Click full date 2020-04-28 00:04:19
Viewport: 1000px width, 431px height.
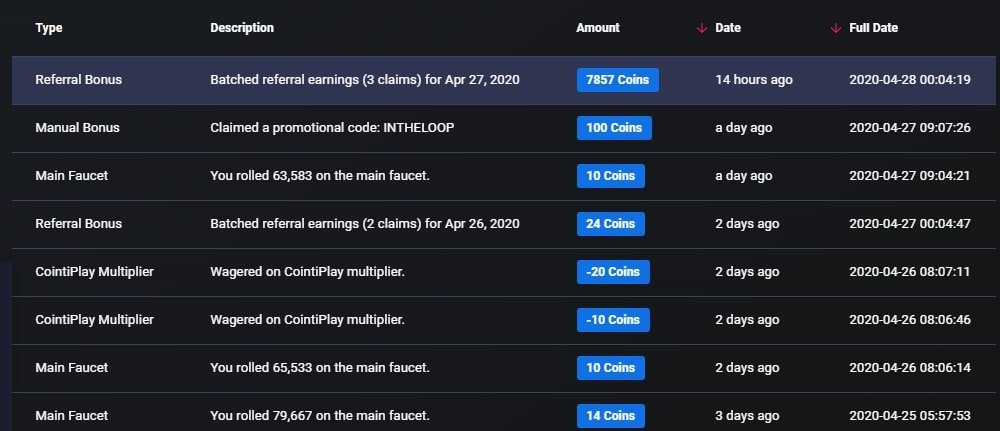[x=910, y=80]
